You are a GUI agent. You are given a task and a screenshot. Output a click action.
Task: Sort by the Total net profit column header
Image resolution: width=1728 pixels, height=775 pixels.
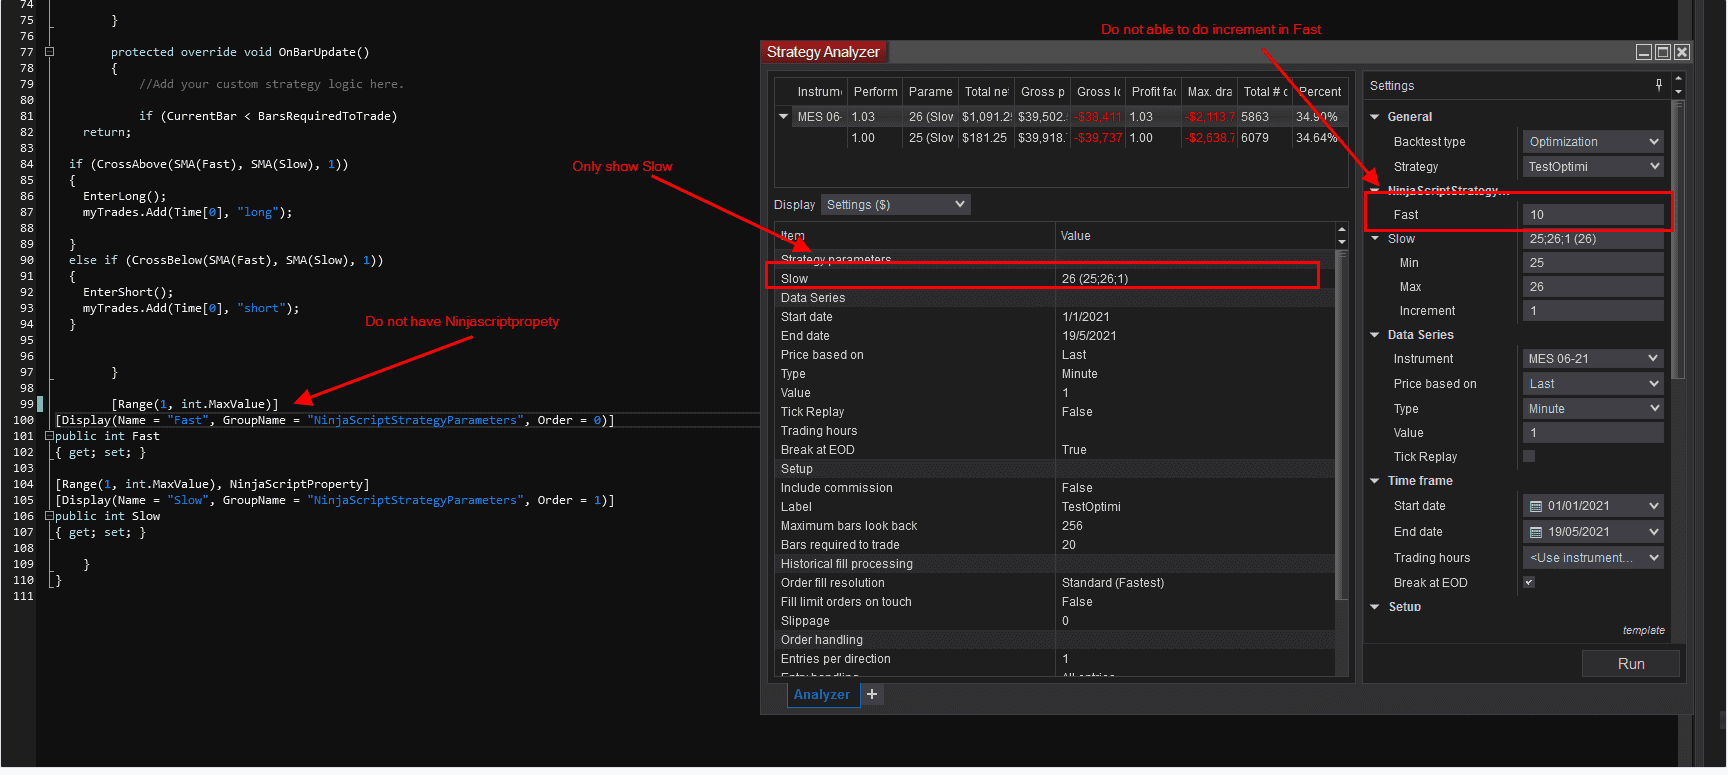986,92
